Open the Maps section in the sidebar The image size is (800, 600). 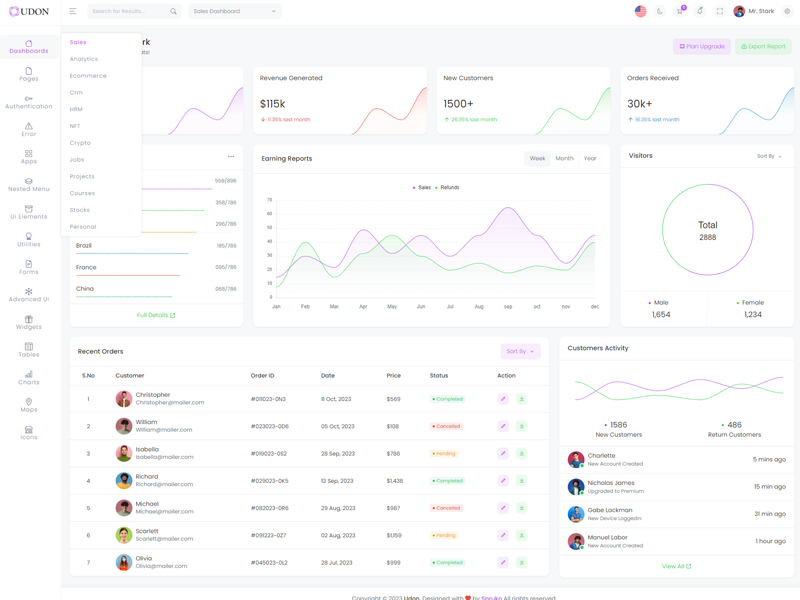coord(28,404)
